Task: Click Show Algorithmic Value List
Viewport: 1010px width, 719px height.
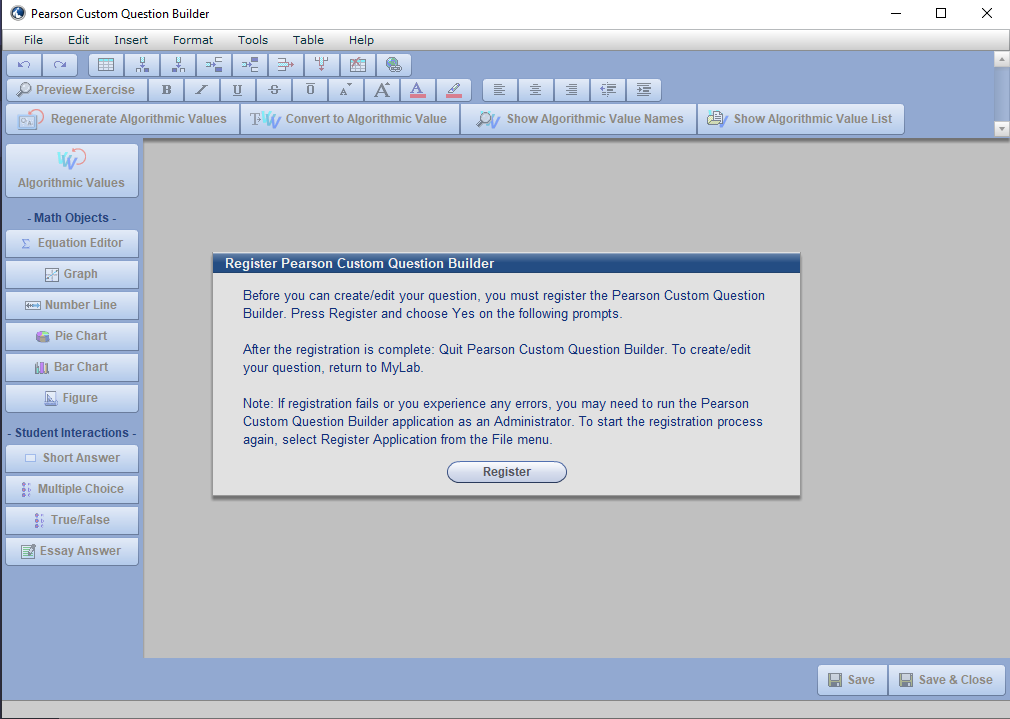Action: (800, 119)
